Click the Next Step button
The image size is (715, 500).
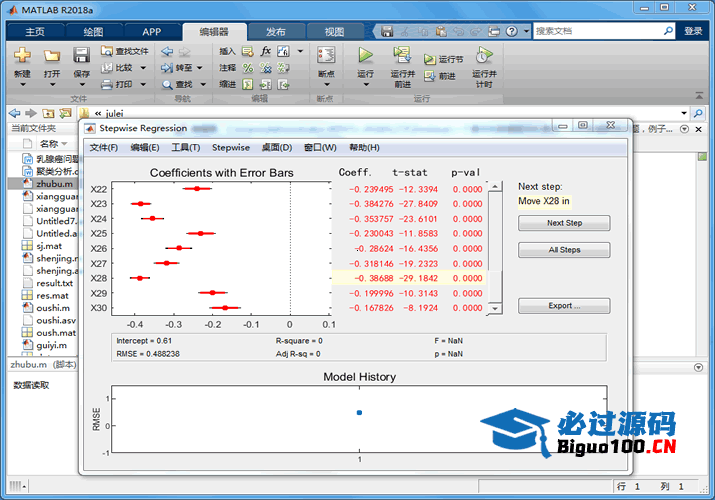[564, 223]
